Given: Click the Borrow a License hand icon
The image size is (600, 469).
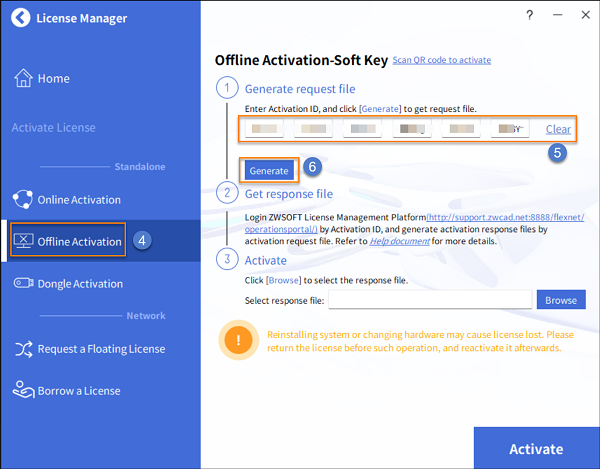Looking at the screenshot, I should coord(23,389).
